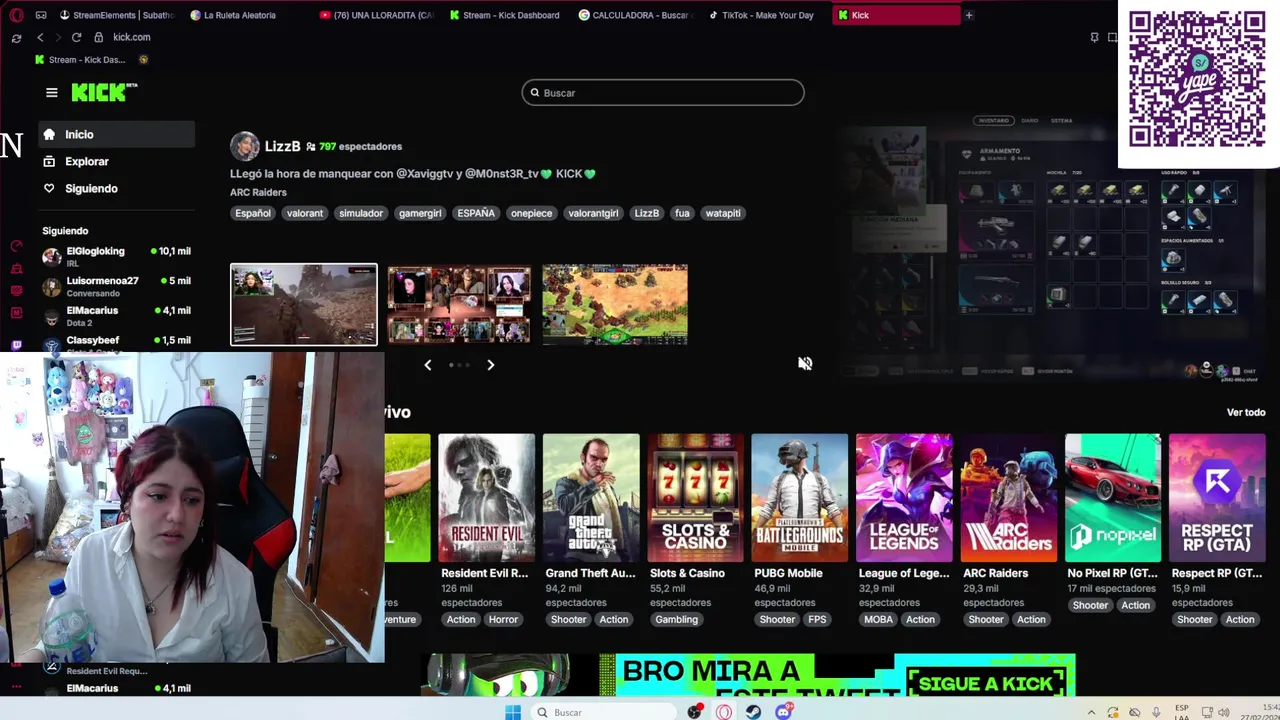Select first featured stream thumbnail
This screenshot has height=720, width=1280.
[x=304, y=304]
